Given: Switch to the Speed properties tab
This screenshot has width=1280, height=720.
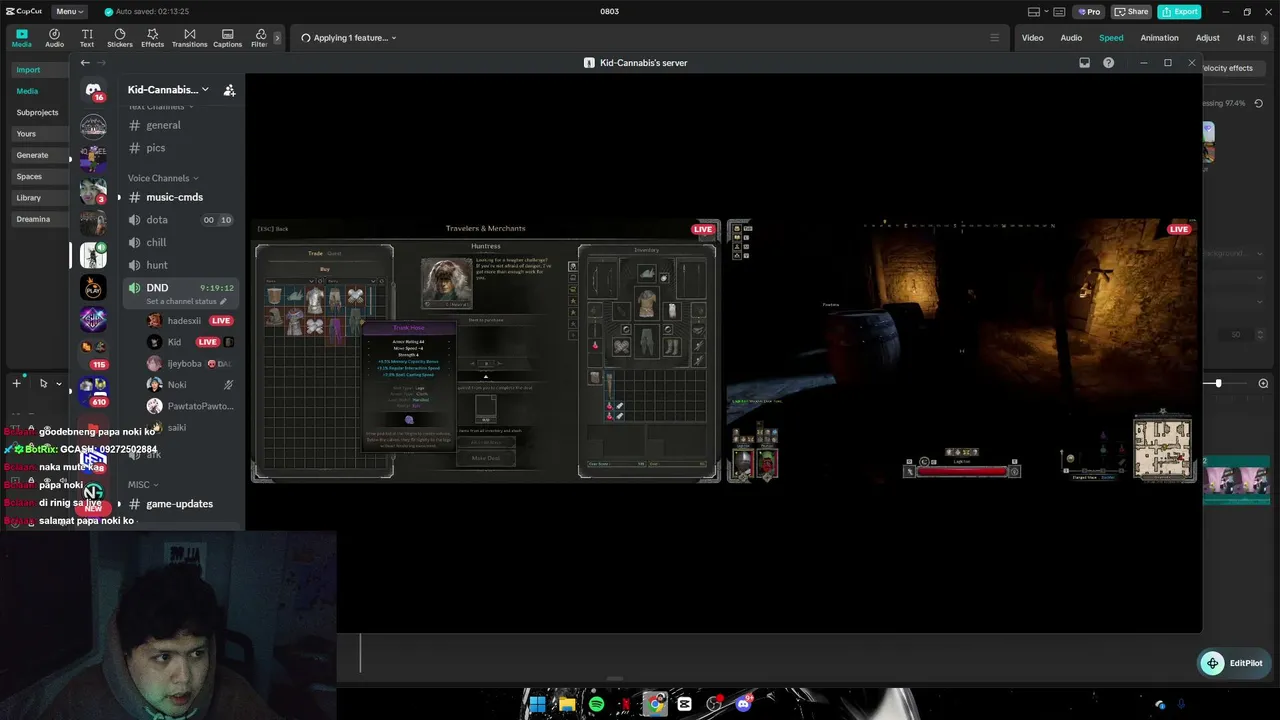Looking at the screenshot, I should [x=1111, y=38].
